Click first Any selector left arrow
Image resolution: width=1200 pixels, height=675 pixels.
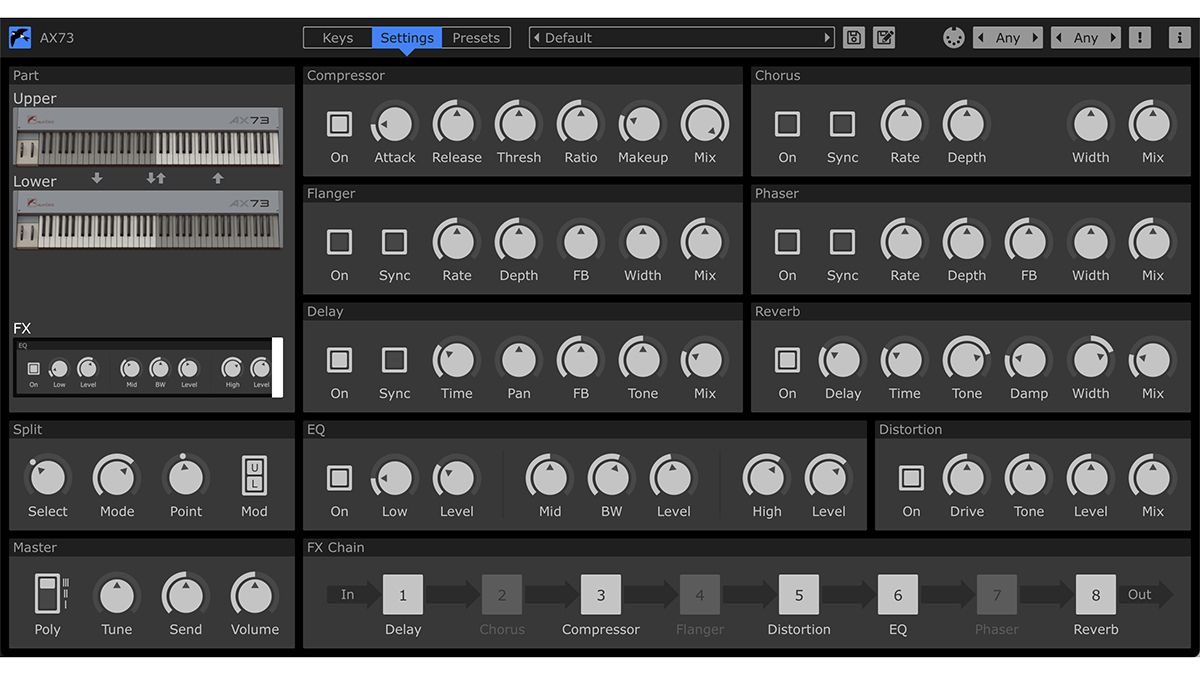point(980,38)
